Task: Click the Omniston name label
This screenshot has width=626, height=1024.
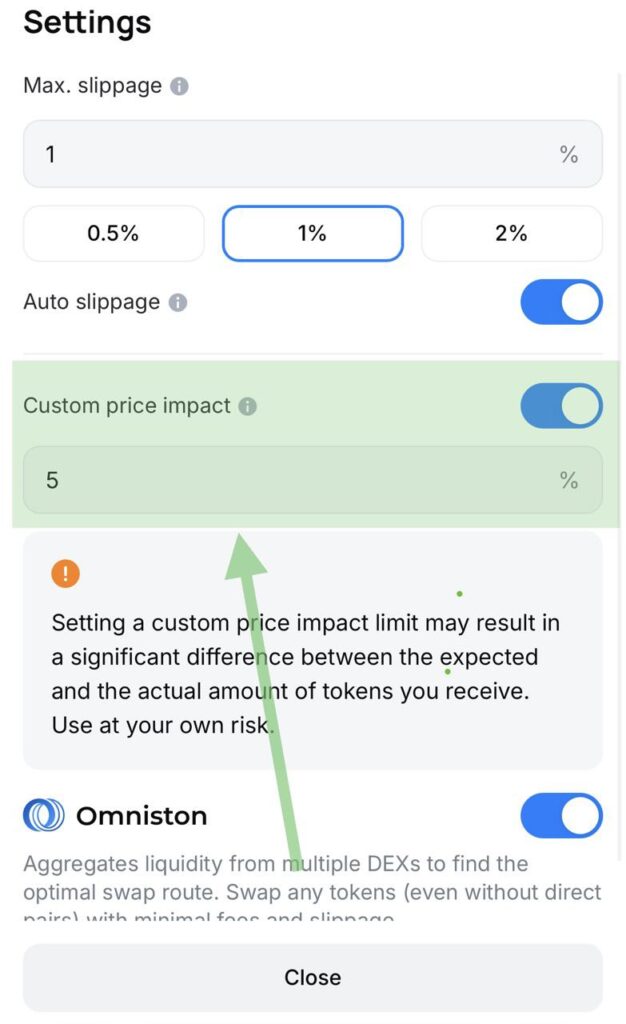Action: (141, 816)
